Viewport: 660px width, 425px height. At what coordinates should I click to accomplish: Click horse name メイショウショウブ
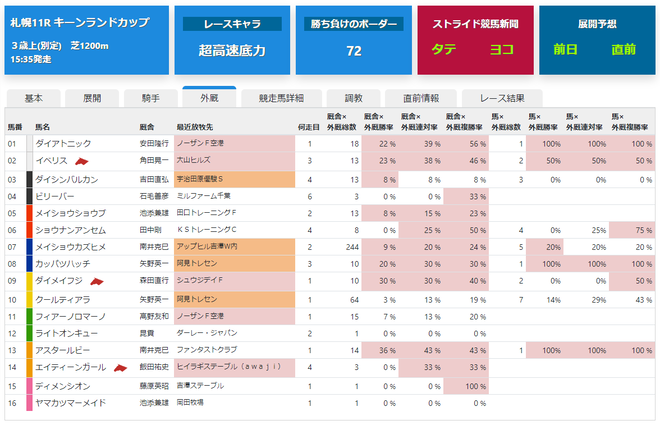(x=70, y=214)
